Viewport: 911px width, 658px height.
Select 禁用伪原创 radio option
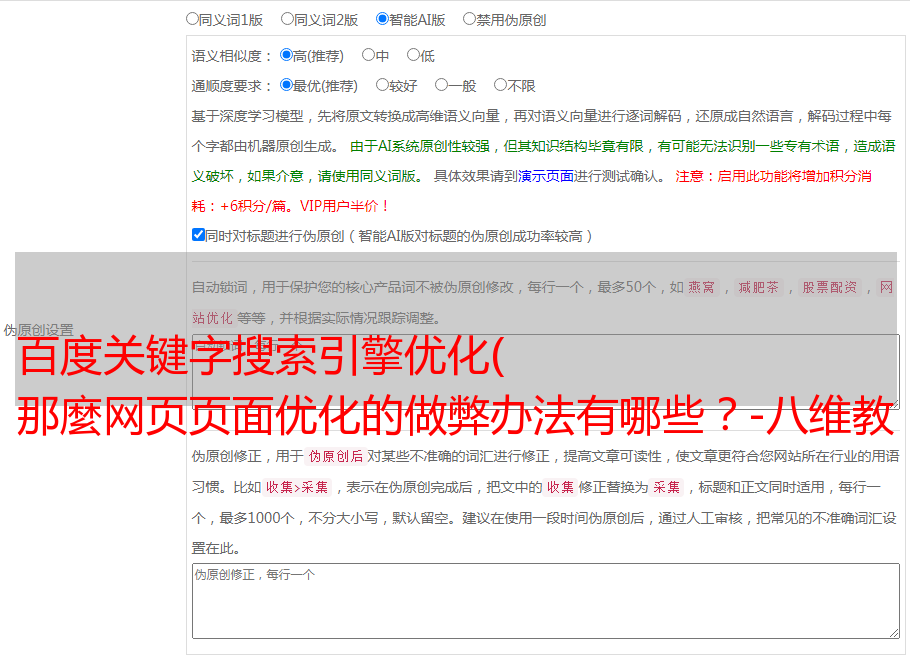[x=469, y=19]
